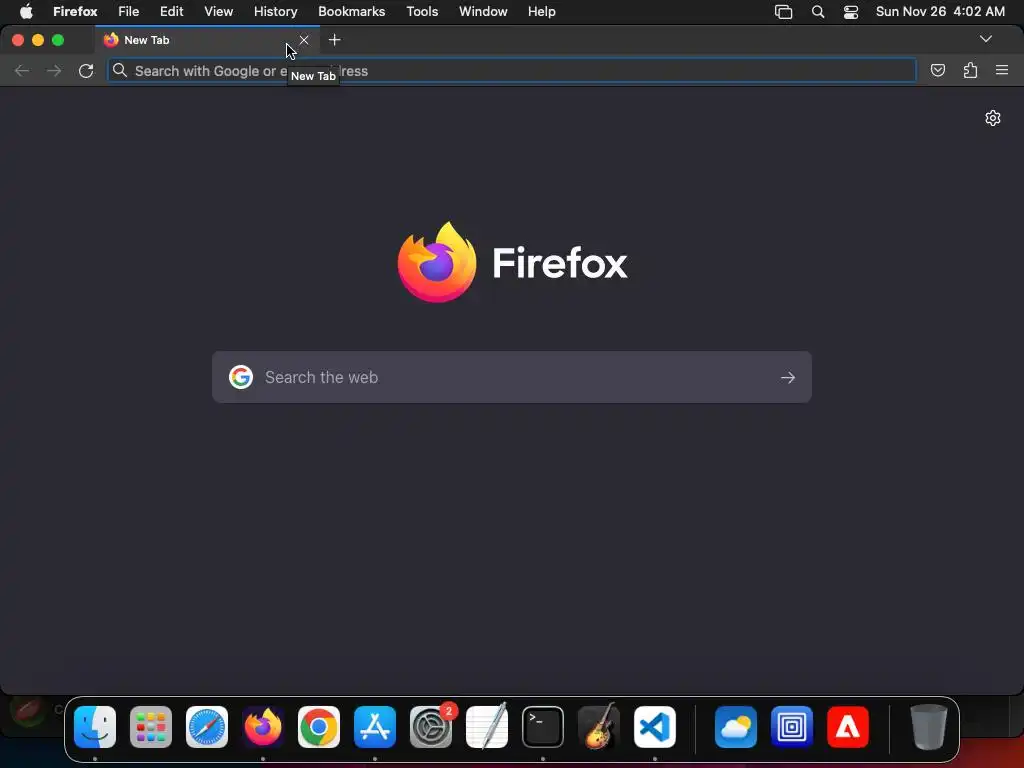Open the Edit menu
The image size is (1024, 768).
171,12
